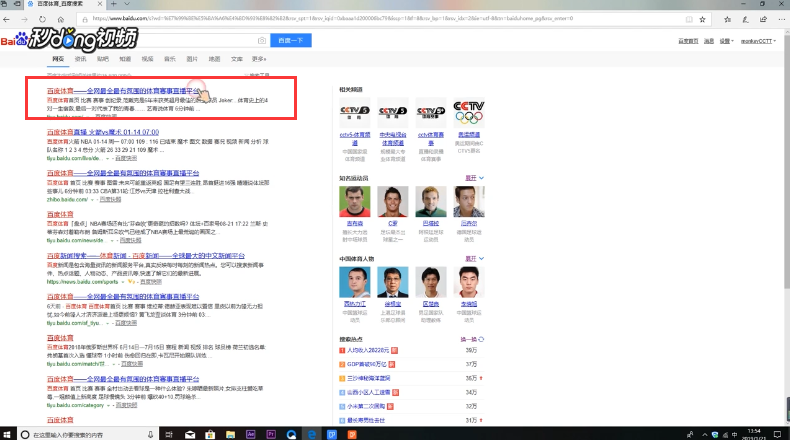The width and height of the screenshot is (790, 440).
Task: Click the 百度一下 search button
Action: pyautogui.click(x=291, y=40)
